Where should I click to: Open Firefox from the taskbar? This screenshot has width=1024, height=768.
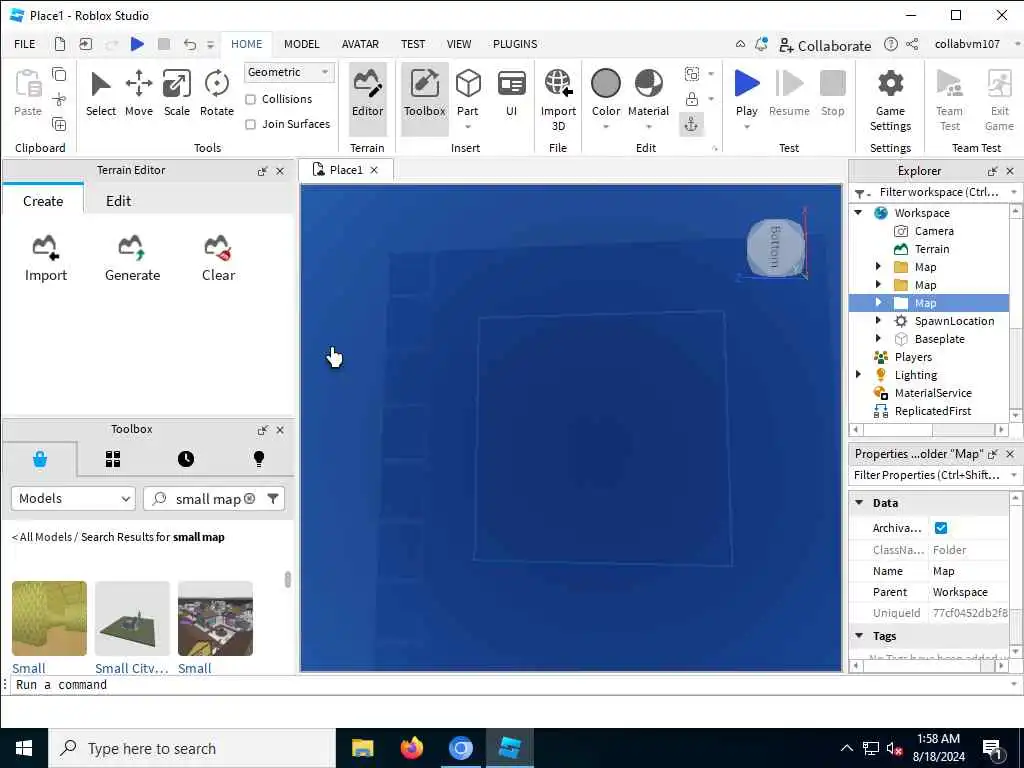pyautogui.click(x=411, y=748)
